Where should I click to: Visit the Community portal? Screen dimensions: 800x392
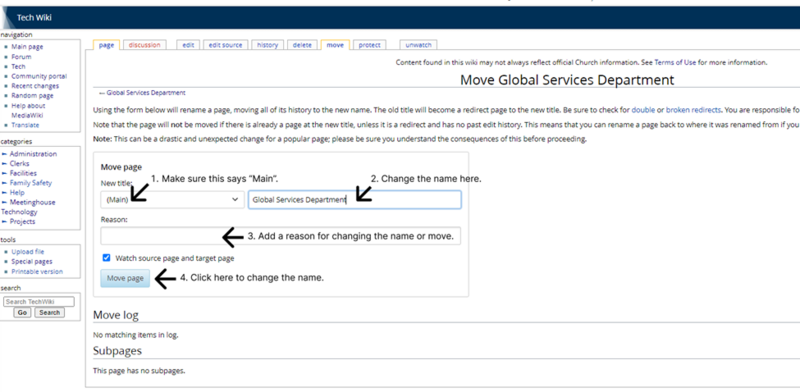pos(39,76)
